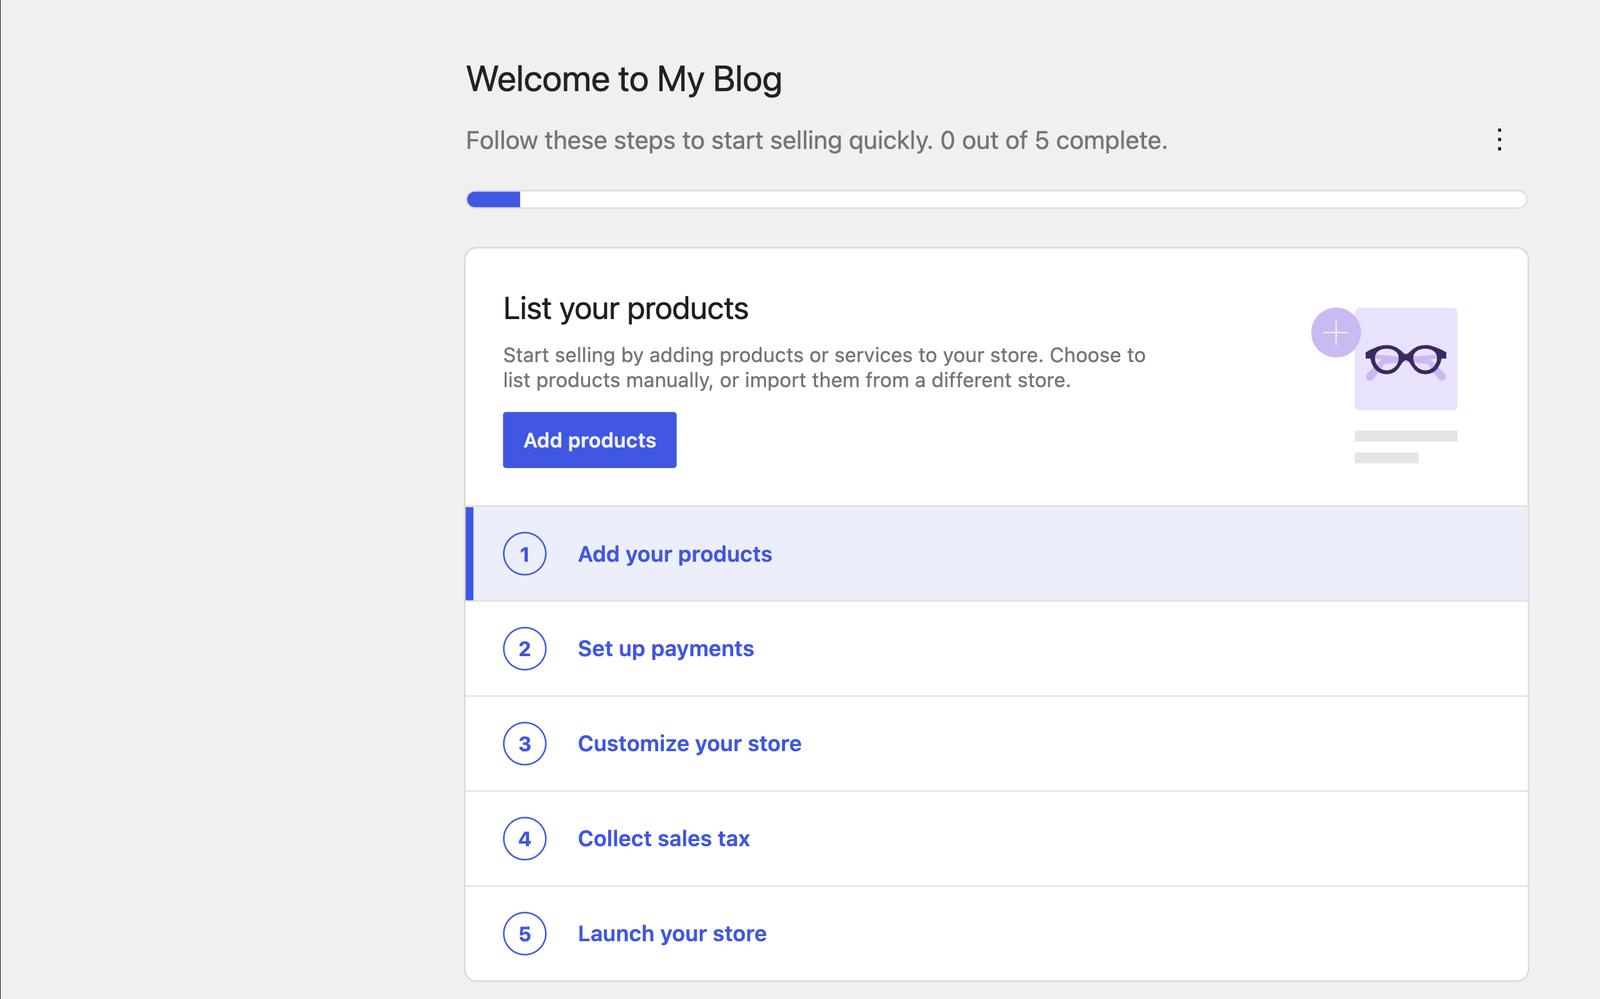This screenshot has height=999, width=1600.
Task: Click the step 3 number circle
Action: point(525,744)
